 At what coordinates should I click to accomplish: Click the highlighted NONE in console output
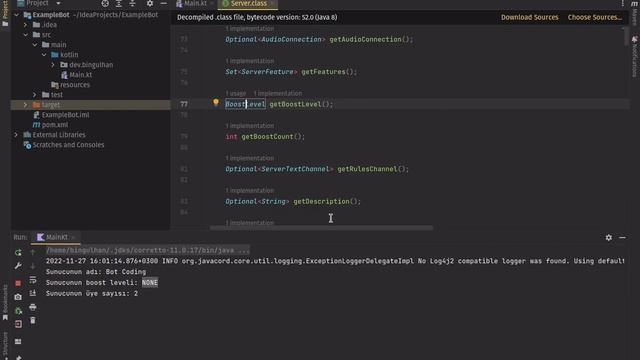(150, 282)
